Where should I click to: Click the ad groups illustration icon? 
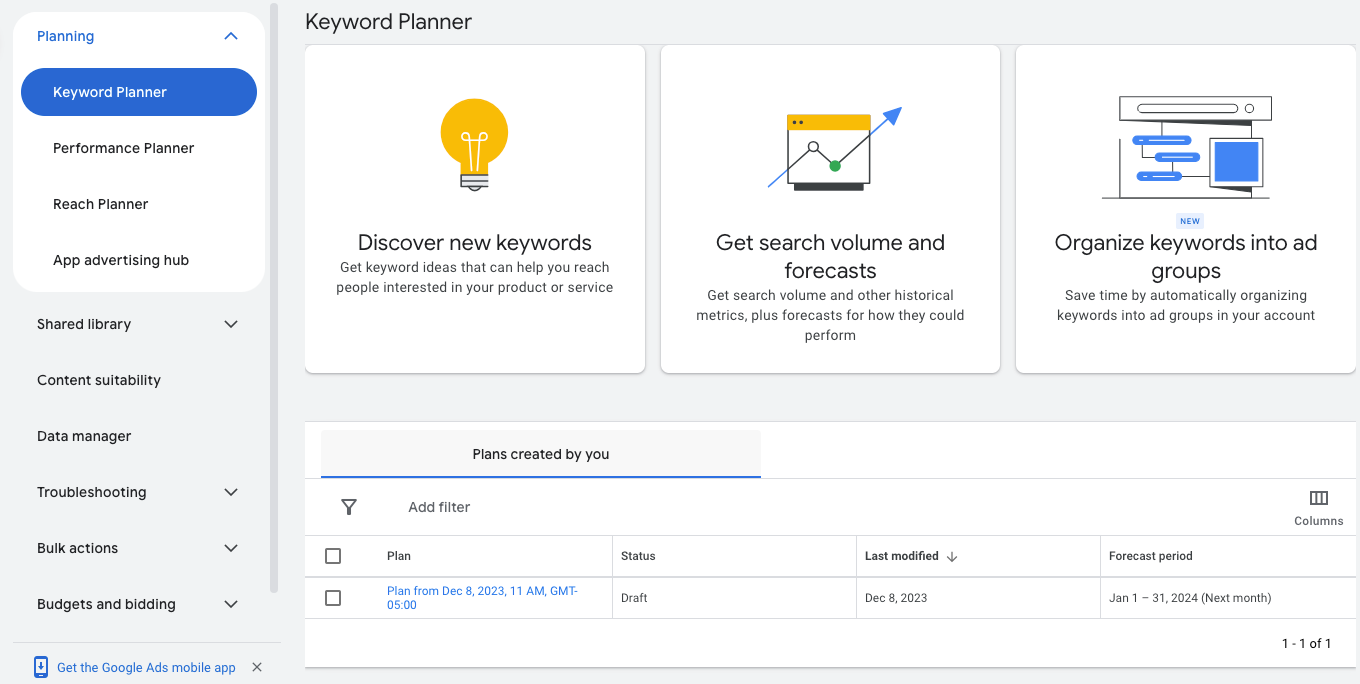[x=1186, y=147]
